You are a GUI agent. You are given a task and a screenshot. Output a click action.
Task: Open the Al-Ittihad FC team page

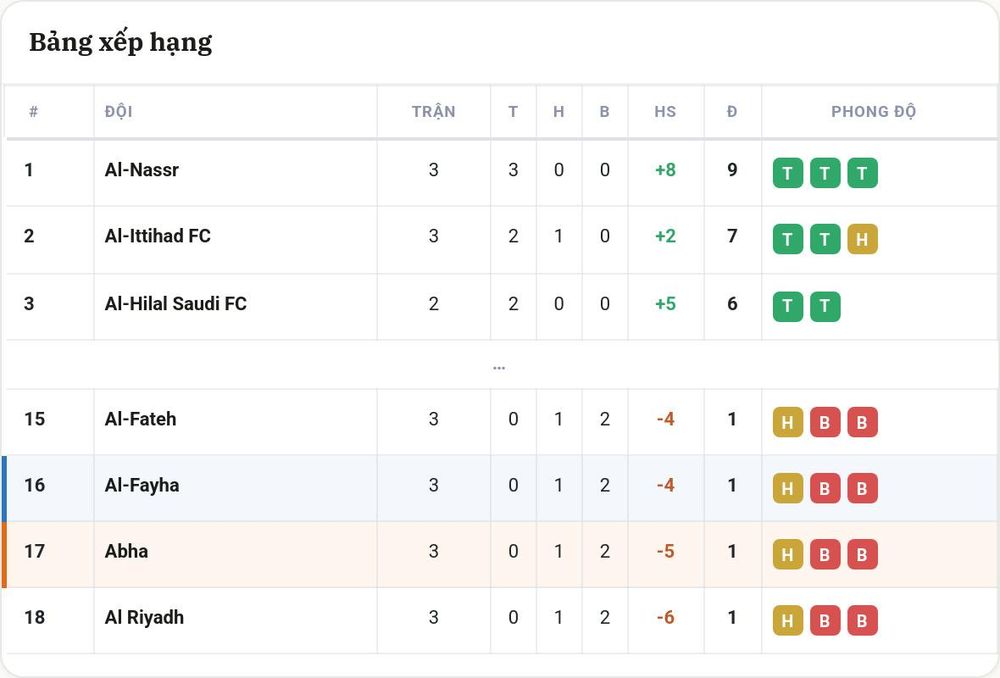coord(158,236)
